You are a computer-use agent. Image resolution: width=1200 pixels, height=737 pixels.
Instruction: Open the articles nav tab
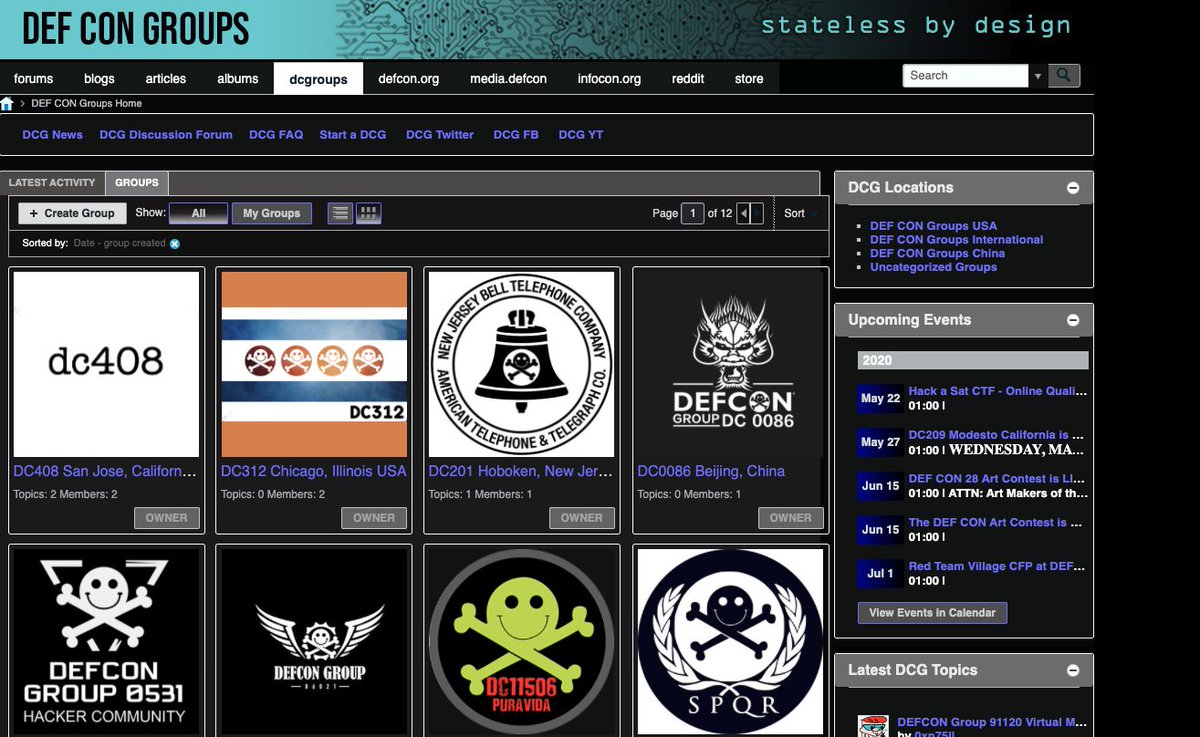pyautogui.click(x=166, y=79)
